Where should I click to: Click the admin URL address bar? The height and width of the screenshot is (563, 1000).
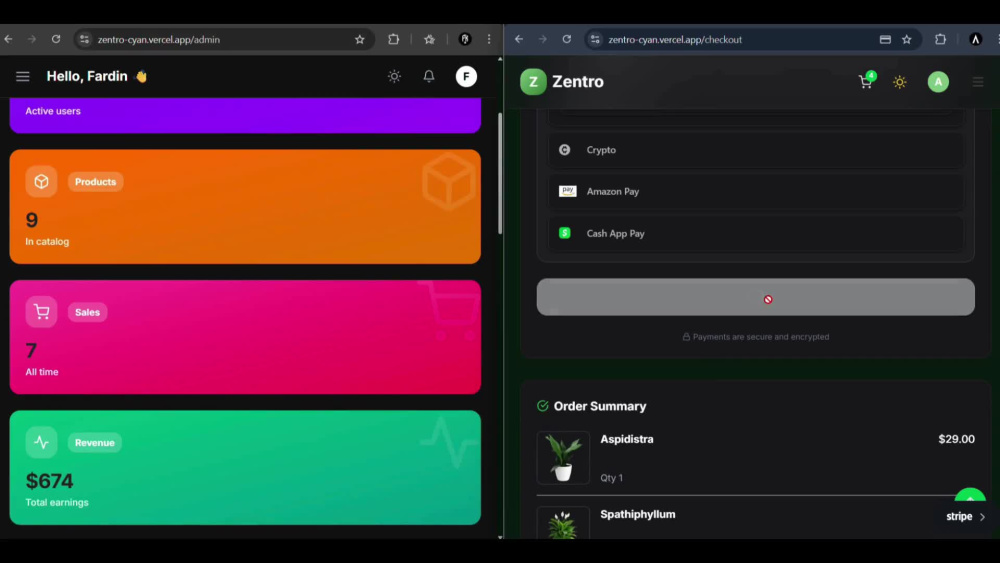[223, 40]
